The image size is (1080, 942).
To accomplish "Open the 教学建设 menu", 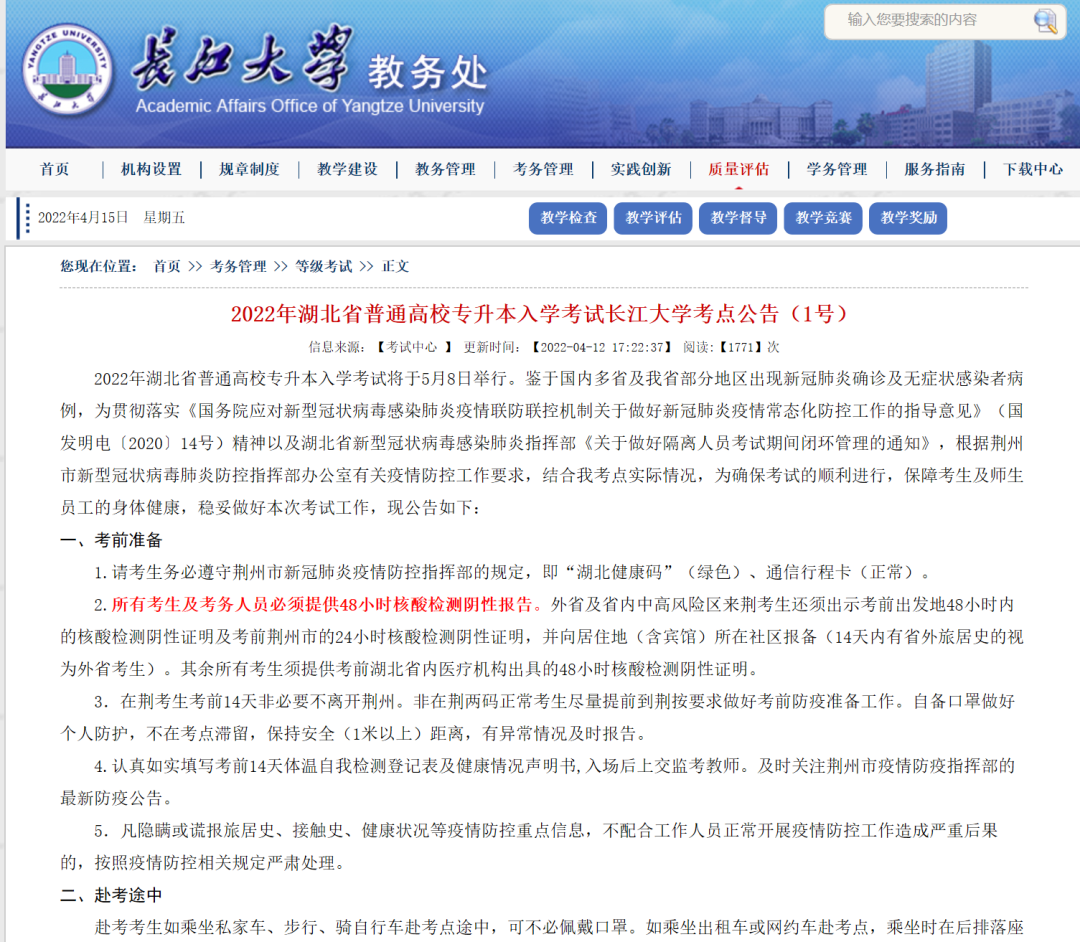I will tap(348, 169).
